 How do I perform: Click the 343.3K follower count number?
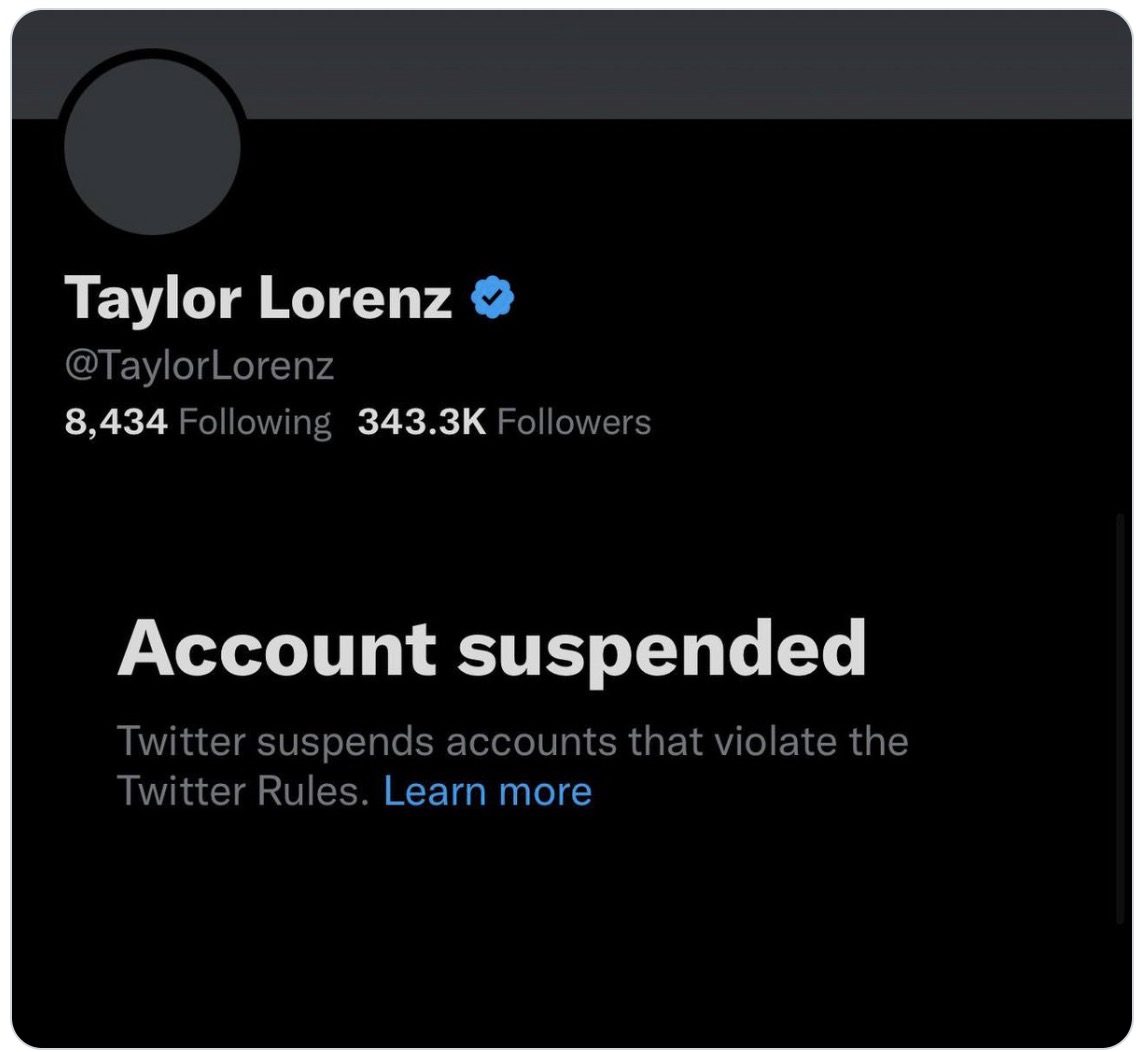[422, 422]
